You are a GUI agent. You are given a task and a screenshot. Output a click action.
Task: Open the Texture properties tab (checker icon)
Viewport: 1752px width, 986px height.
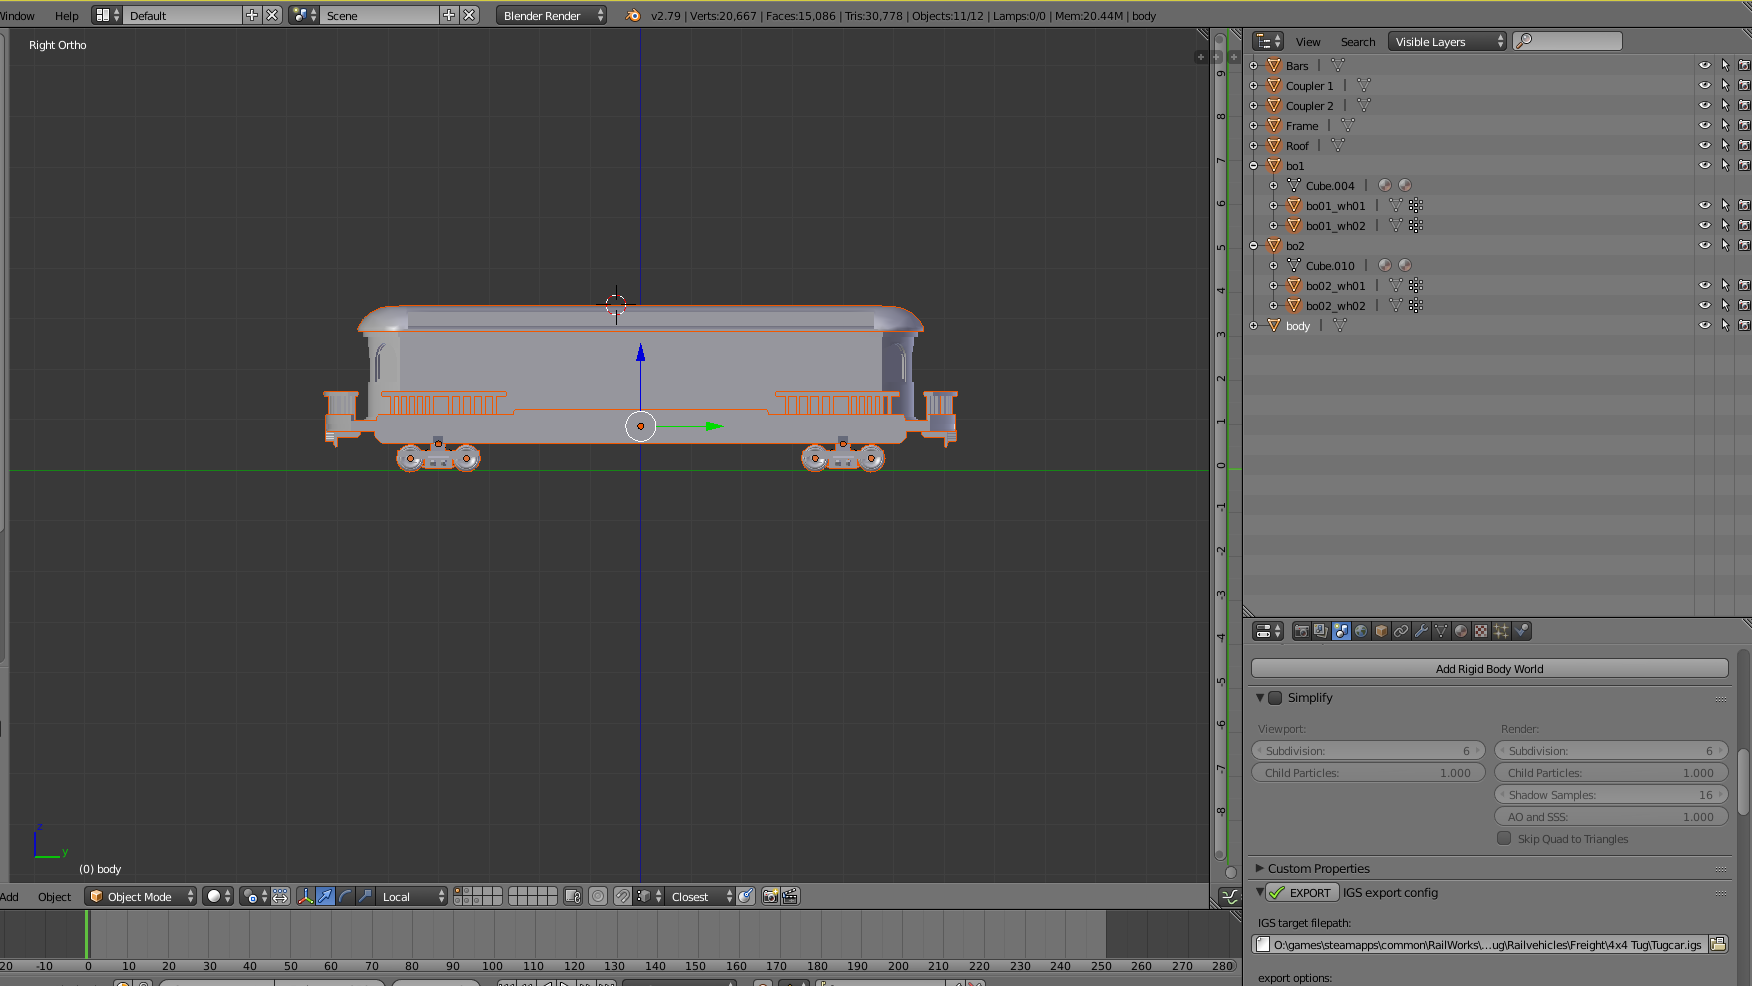click(1481, 631)
